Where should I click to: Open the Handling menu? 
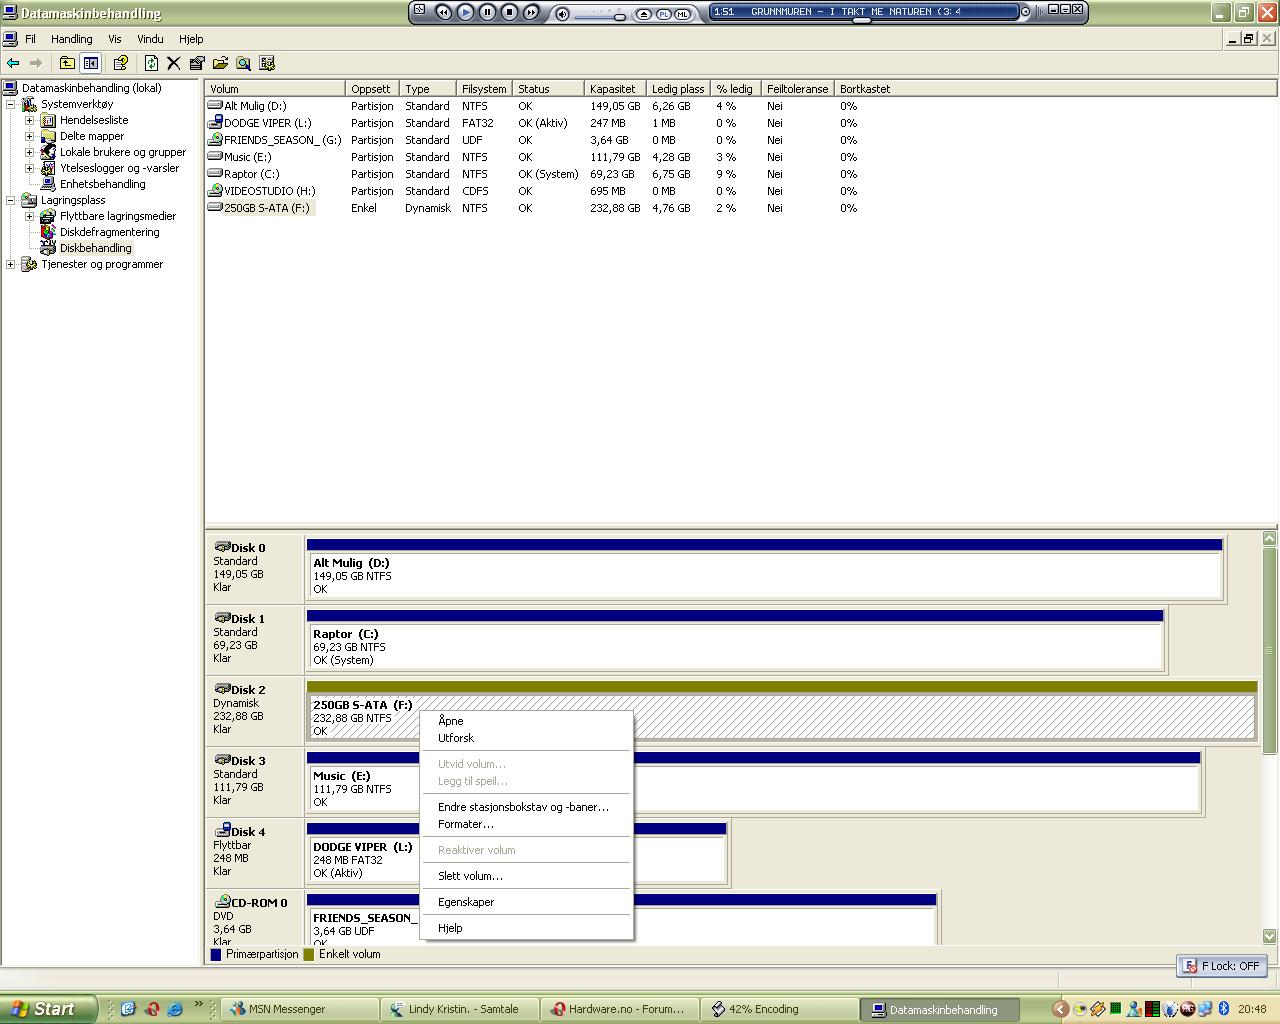point(71,39)
